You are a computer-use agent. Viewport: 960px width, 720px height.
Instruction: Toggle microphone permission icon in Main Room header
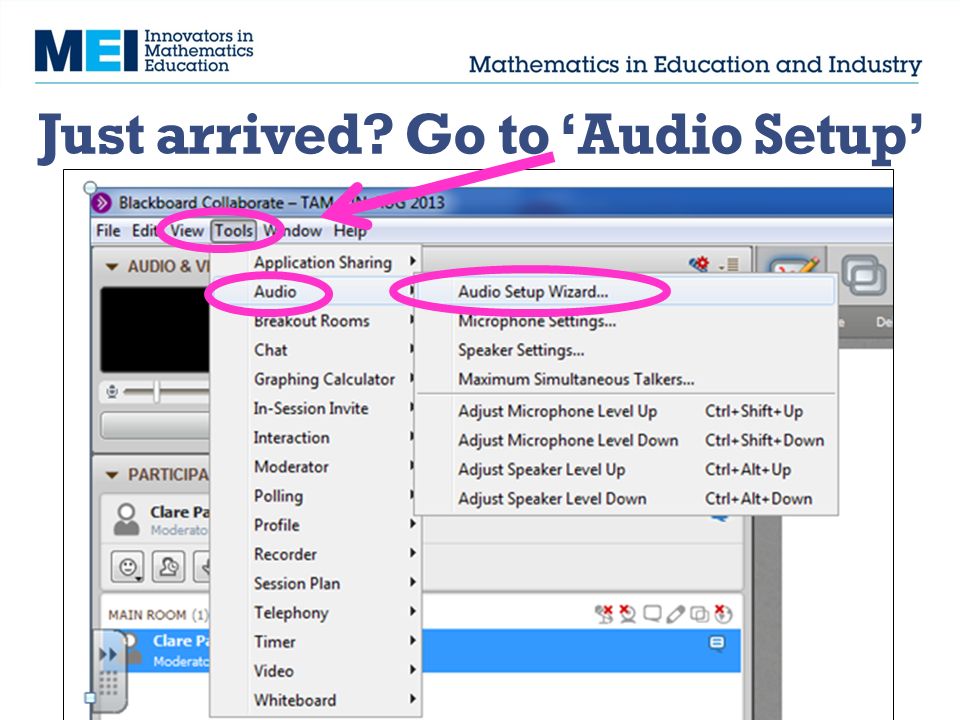(x=604, y=613)
